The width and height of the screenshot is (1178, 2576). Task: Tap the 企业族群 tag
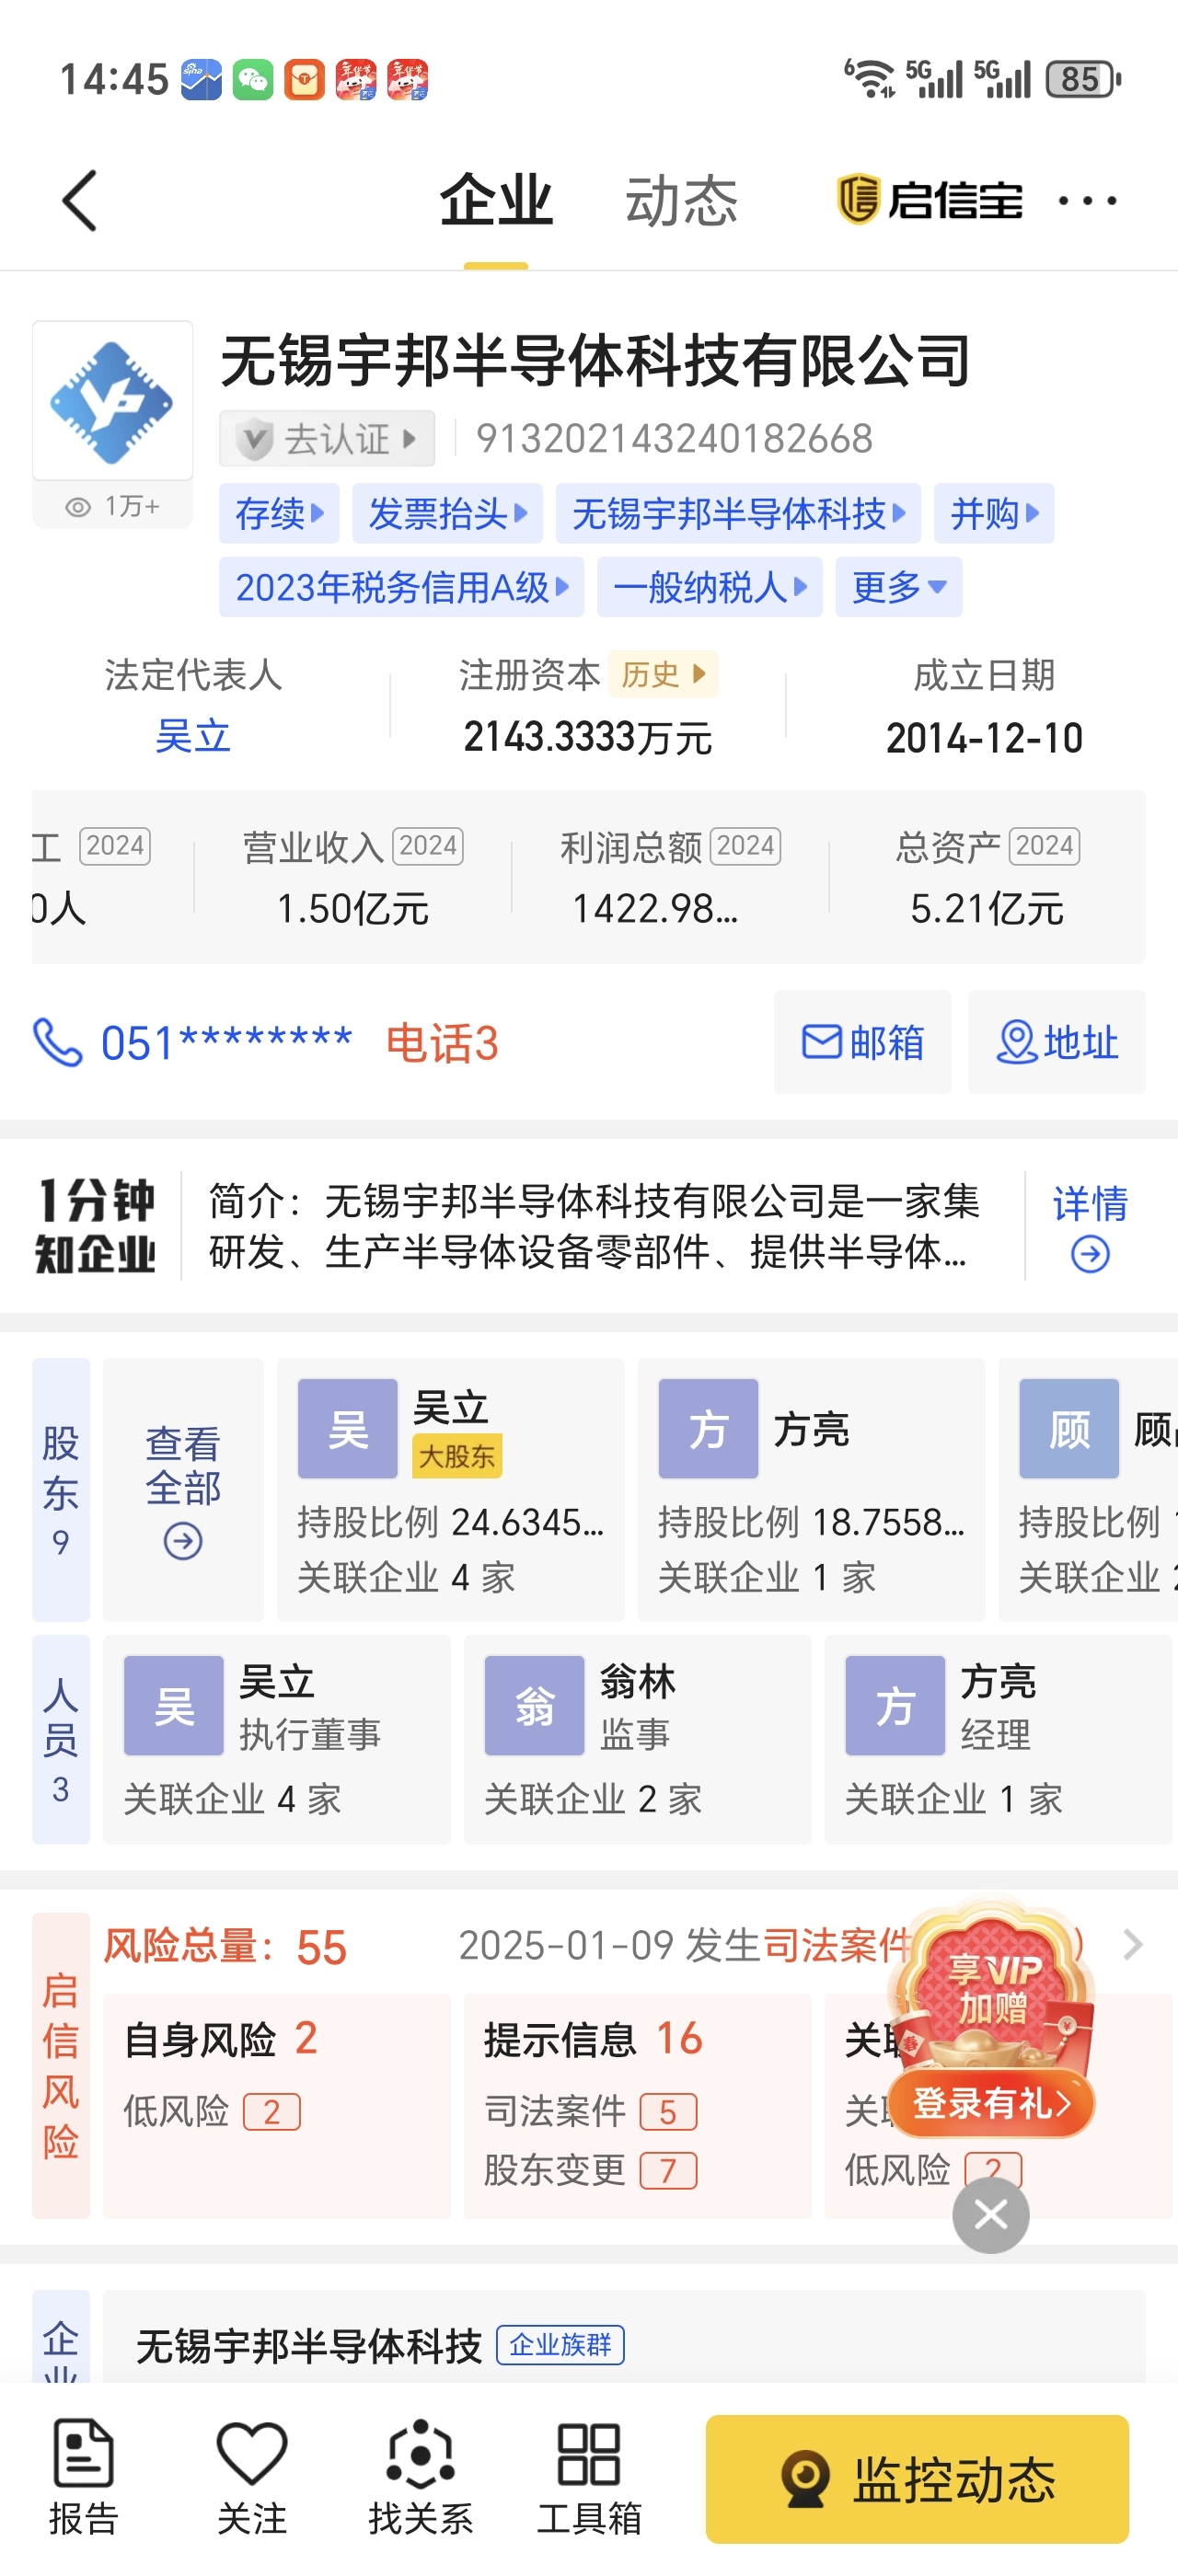(x=560, y=2344)
